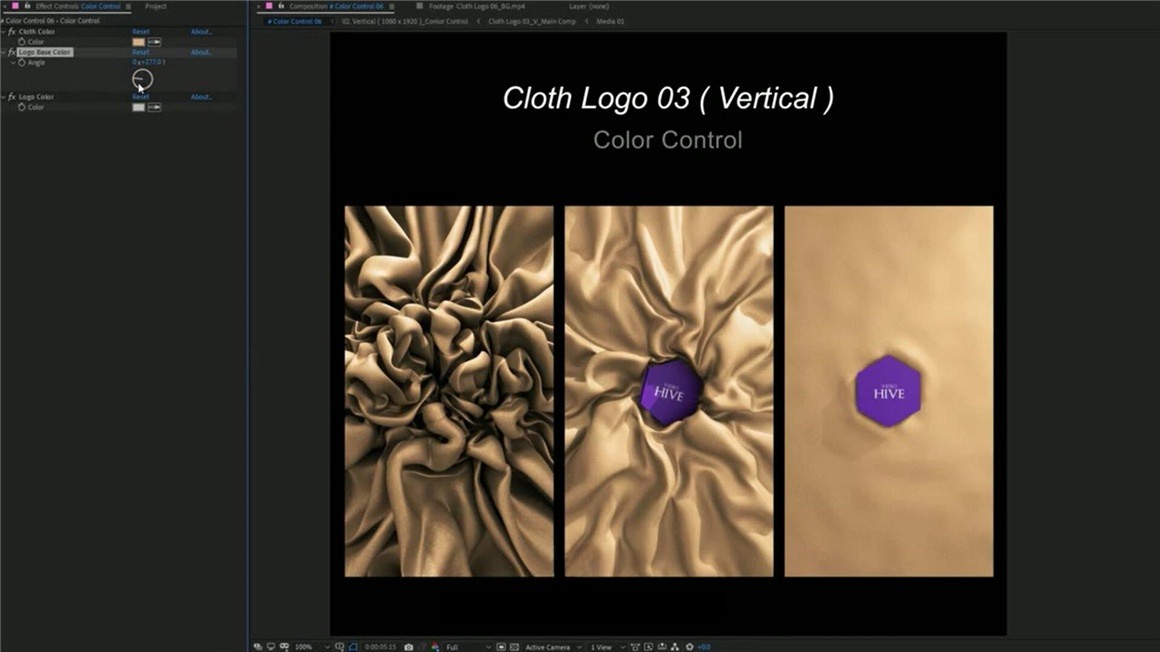Open the magnification 100% dropdown

(308, 647)
